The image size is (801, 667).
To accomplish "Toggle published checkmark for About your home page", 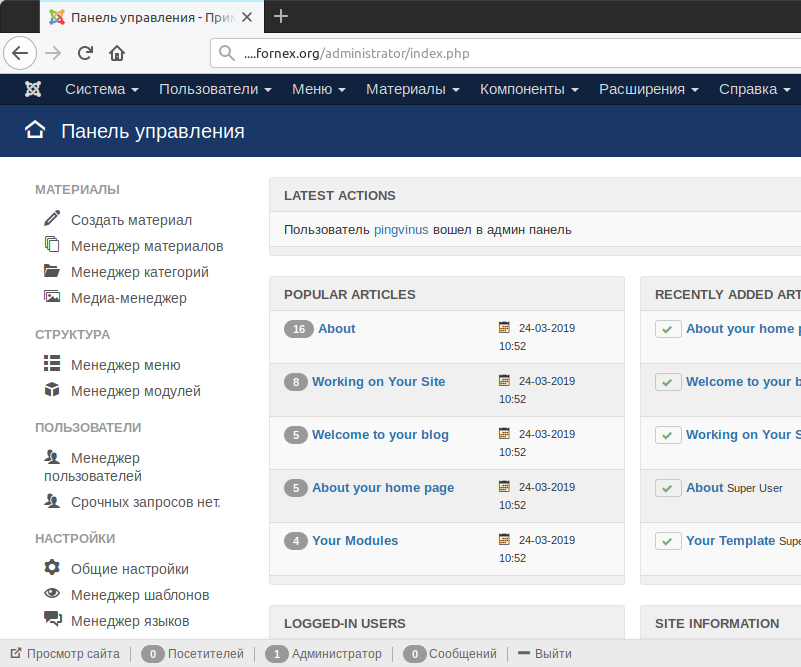I will 668,329.
